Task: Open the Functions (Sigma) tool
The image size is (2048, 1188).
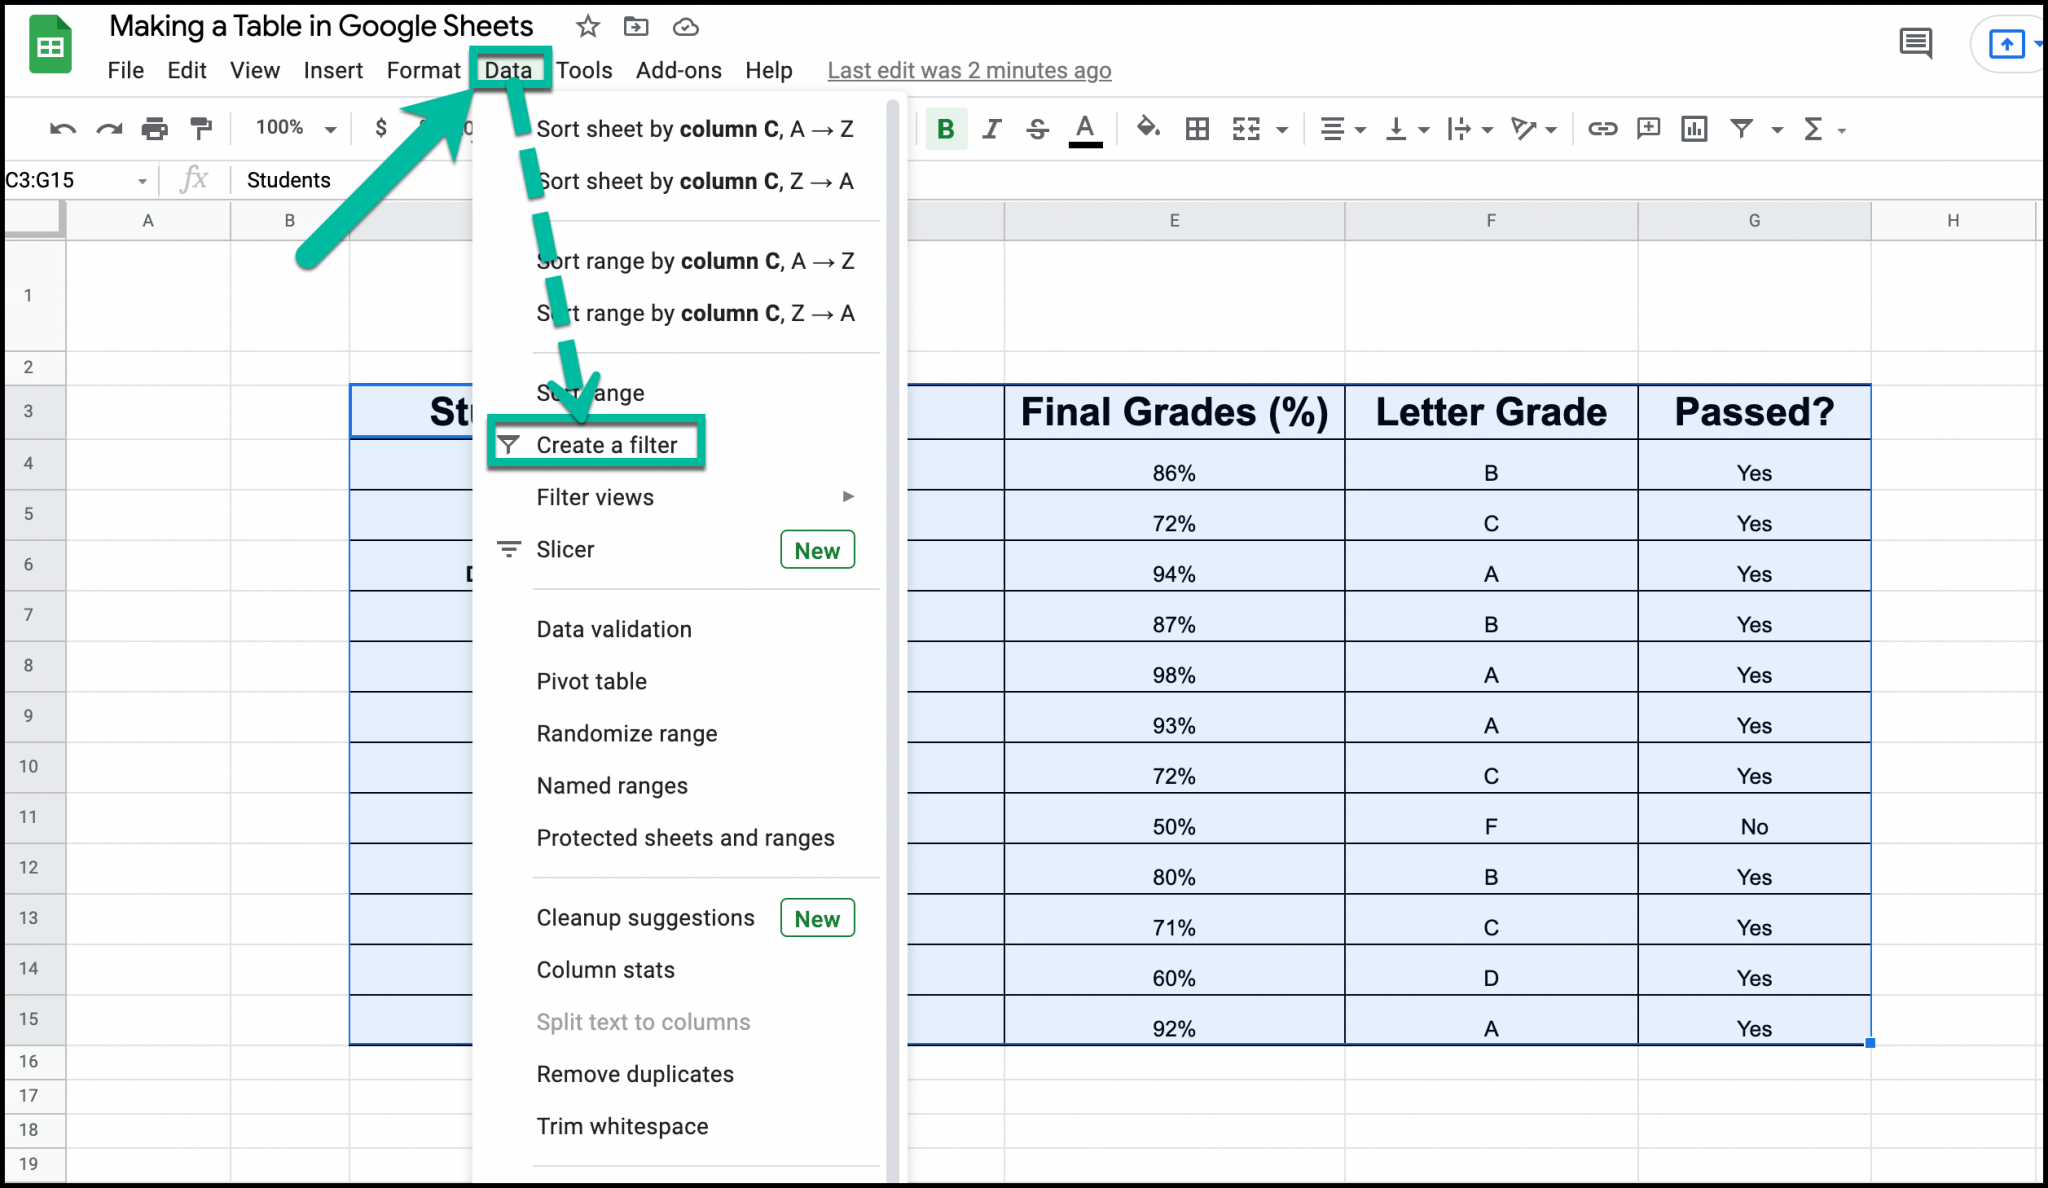Action: (1813, 128)
